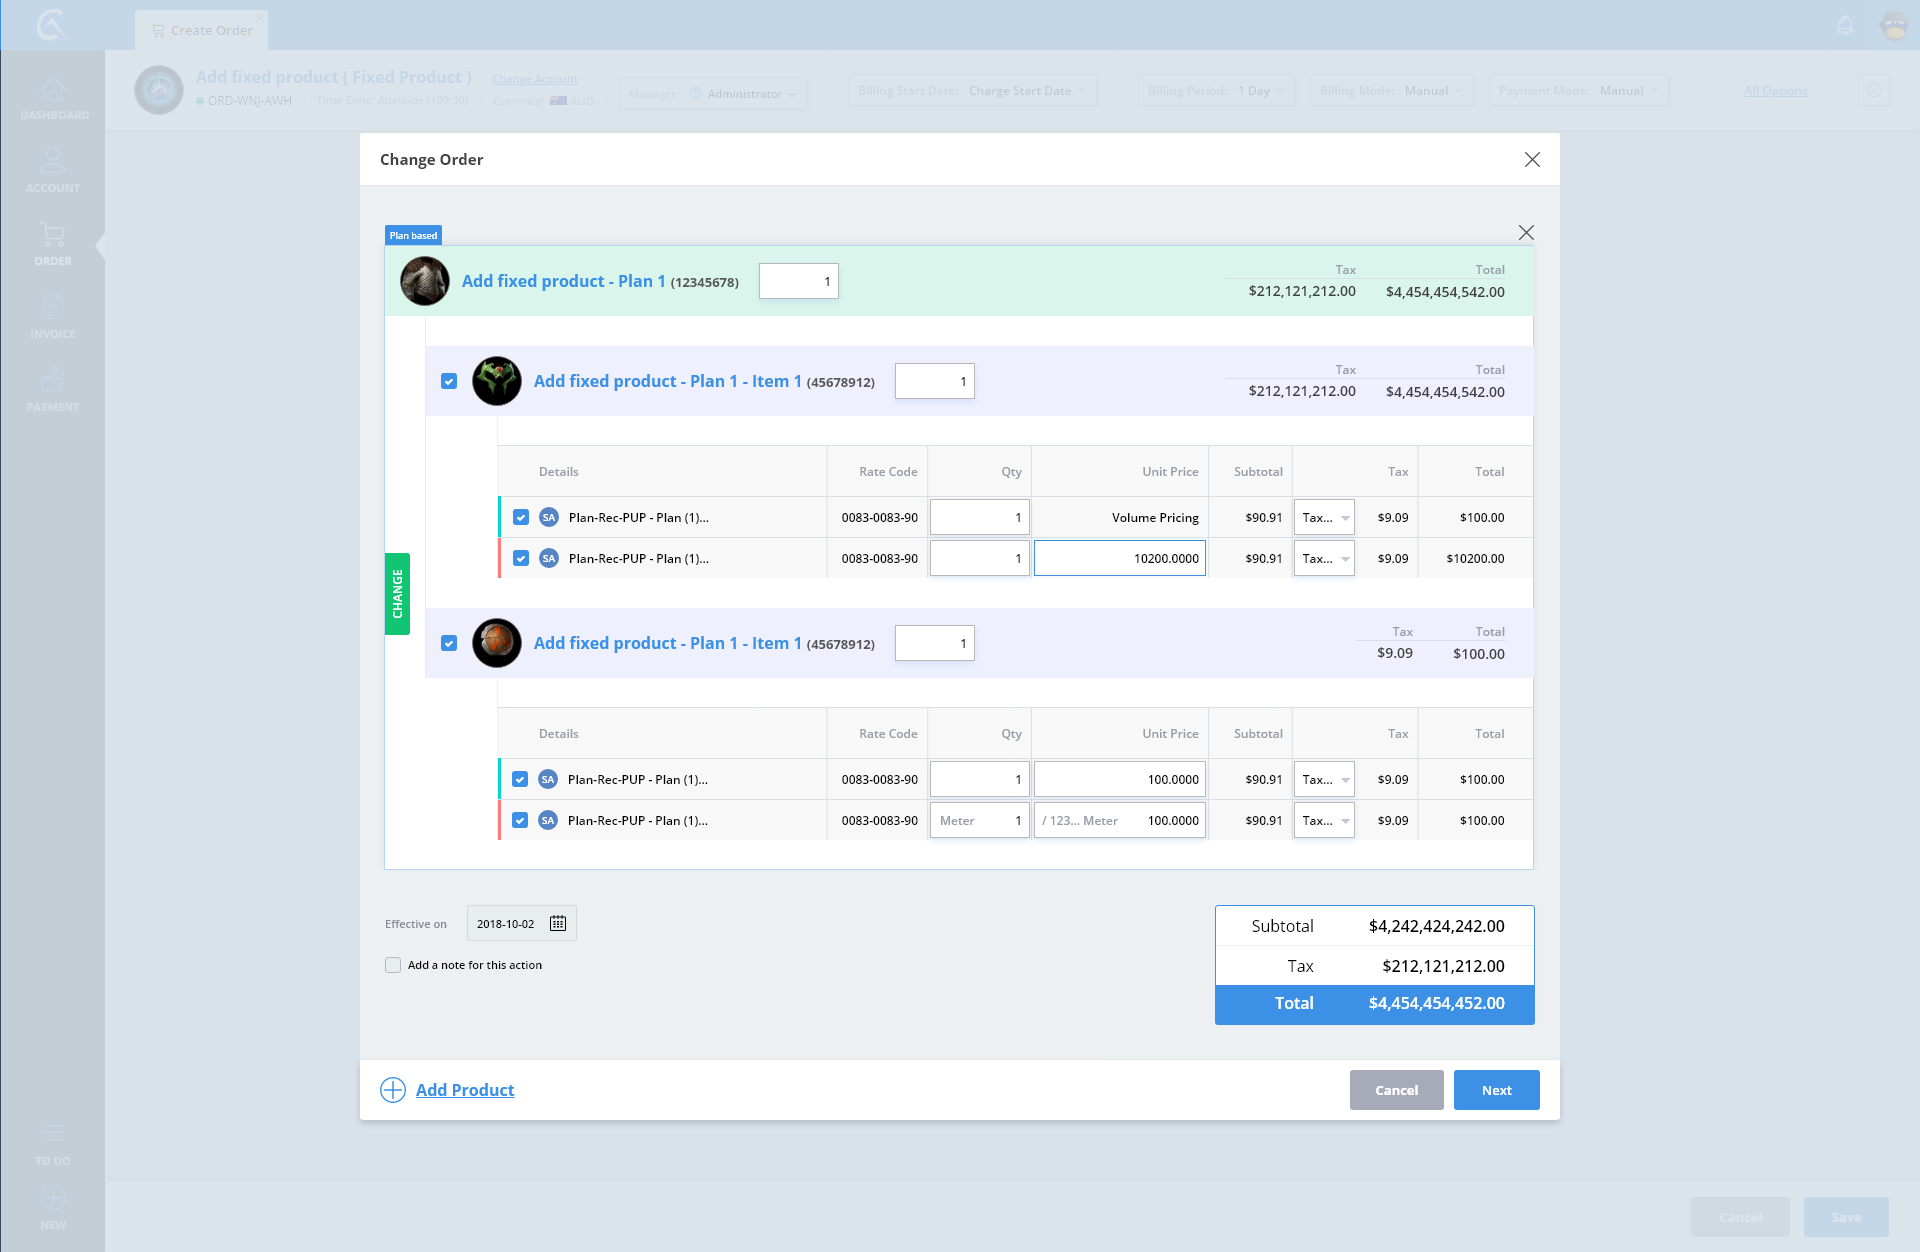
Task: Remove the Plan based product block
Action: (x=1526, y=233)
